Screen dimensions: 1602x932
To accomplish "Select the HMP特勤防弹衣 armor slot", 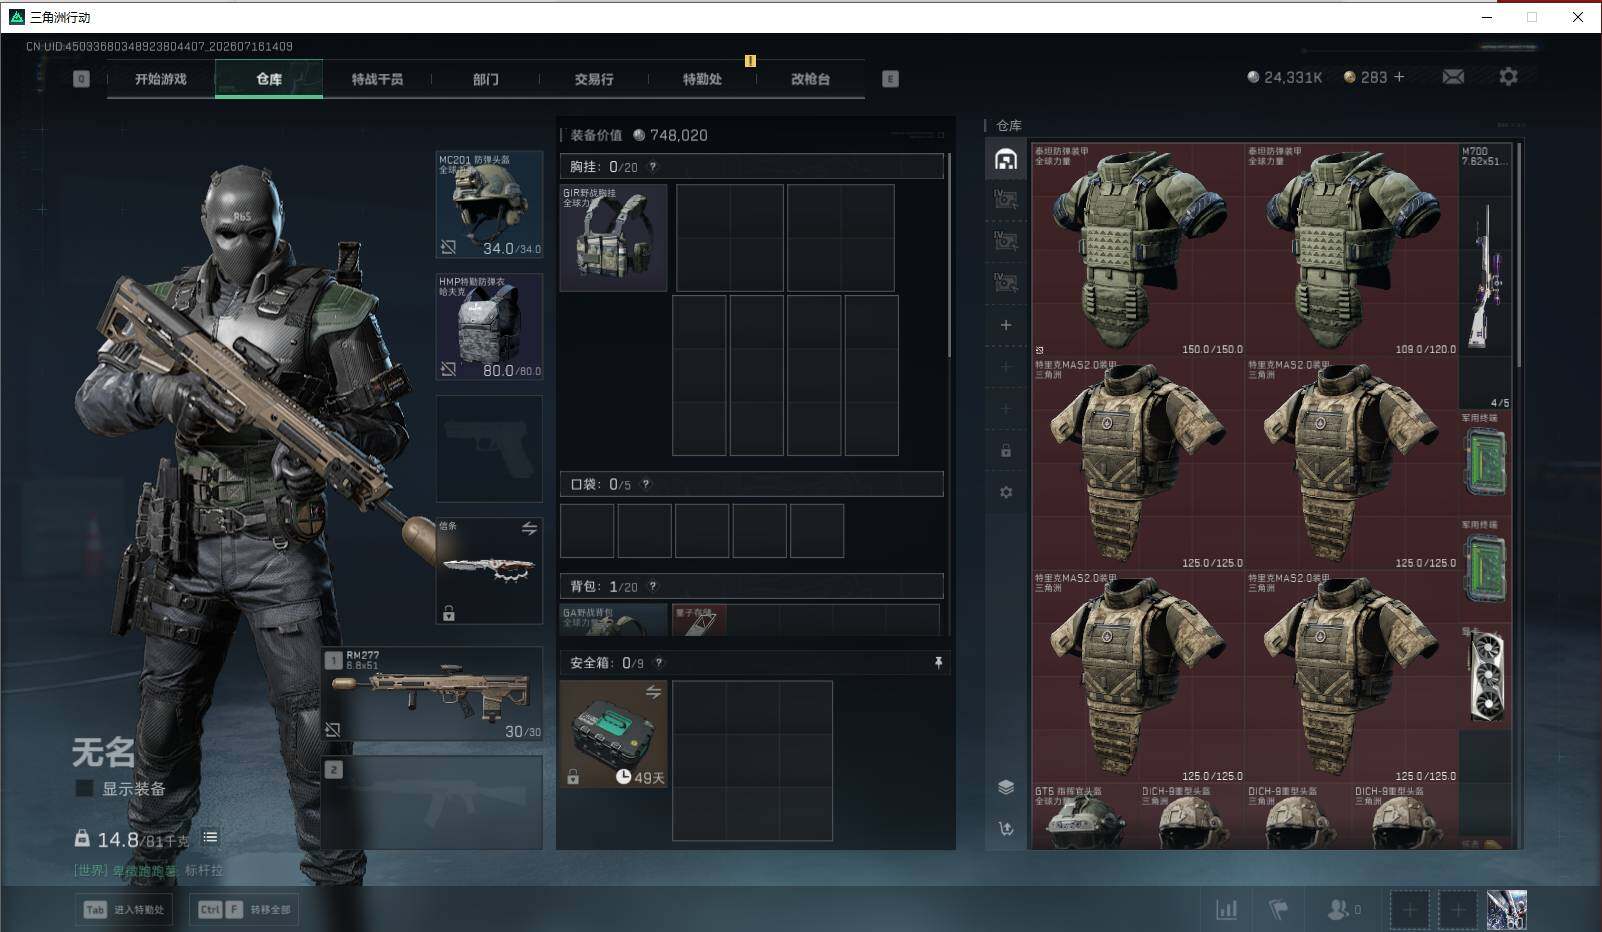I will tap(490, 327).
